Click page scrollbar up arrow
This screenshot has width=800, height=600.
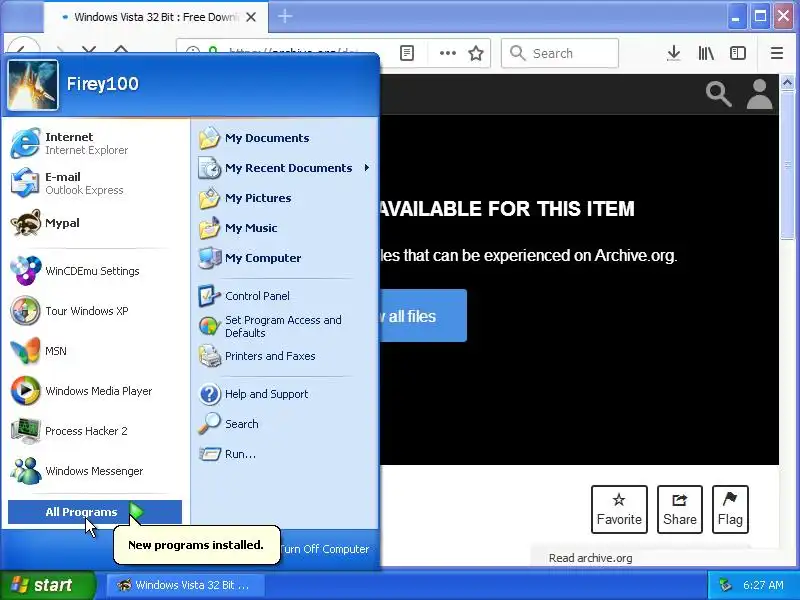pyautogui.click(x=787, y=82)
